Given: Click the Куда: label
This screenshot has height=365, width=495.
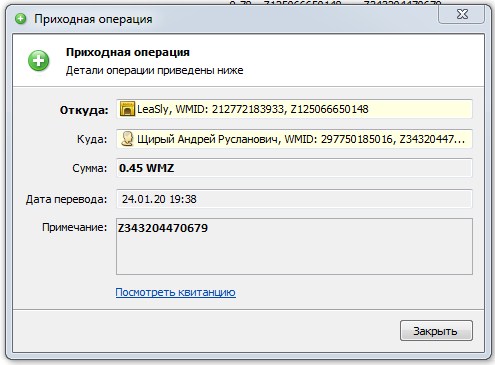Looking at the screenshot, I should click(92, 139).
